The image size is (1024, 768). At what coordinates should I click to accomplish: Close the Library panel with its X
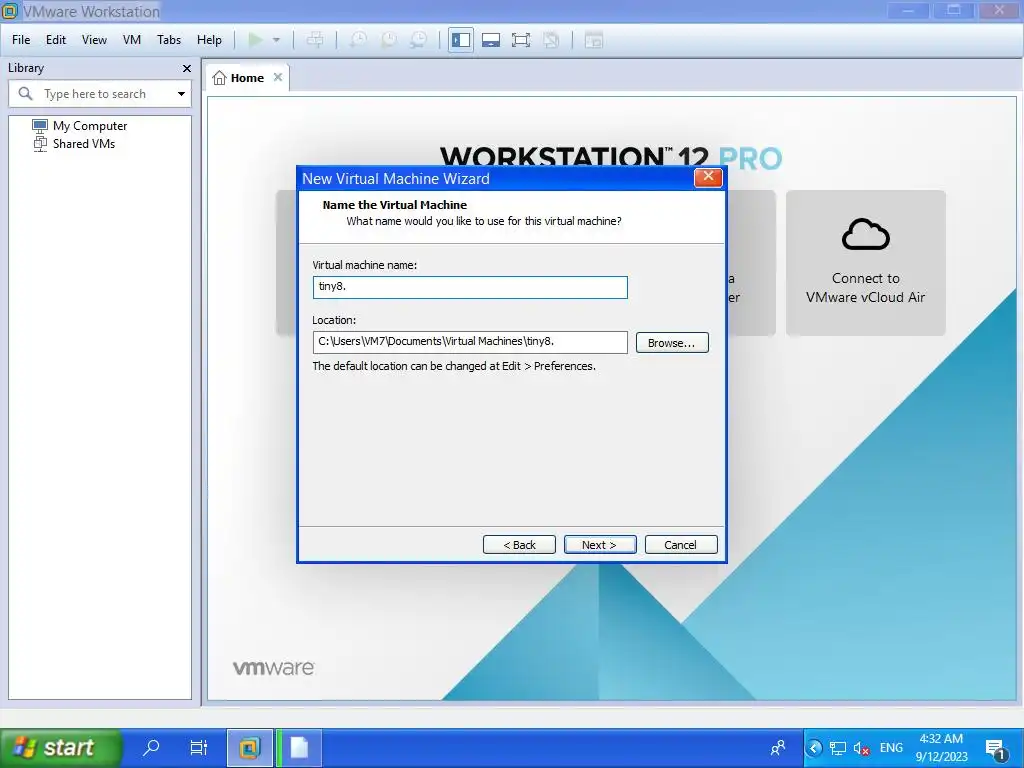pyautogui.click(x=187, y=68)
